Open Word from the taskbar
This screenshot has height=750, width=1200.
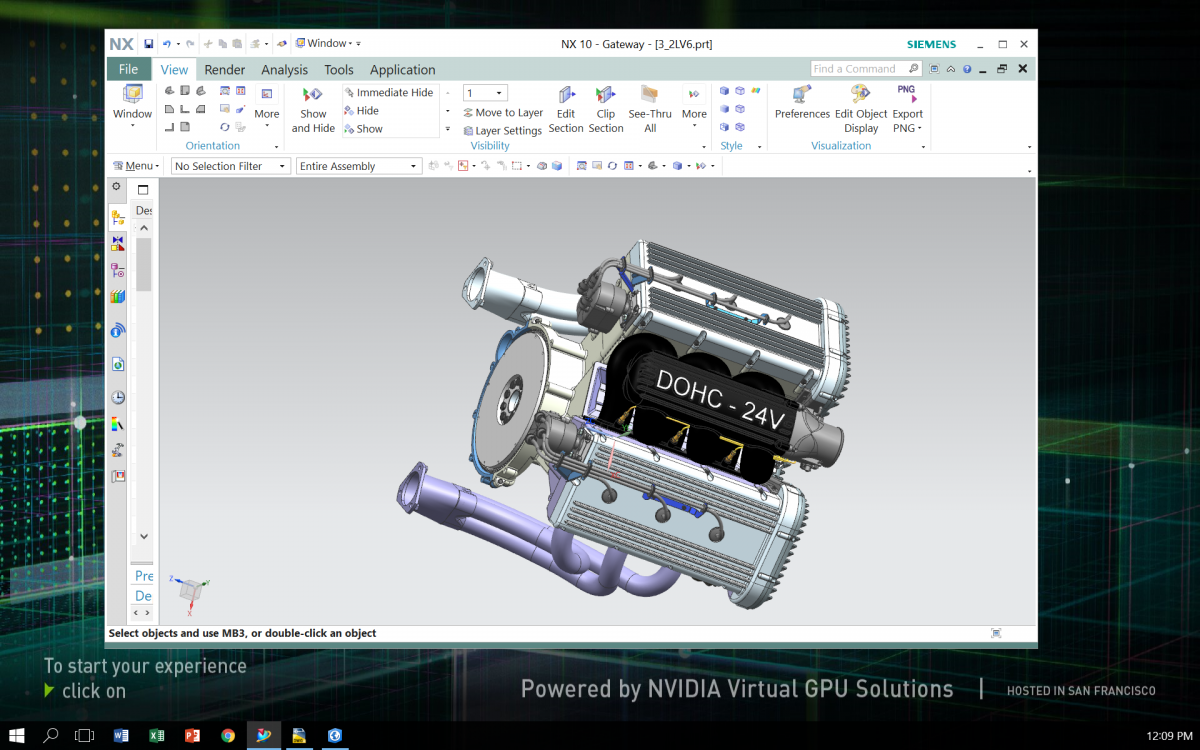(122, 735)
